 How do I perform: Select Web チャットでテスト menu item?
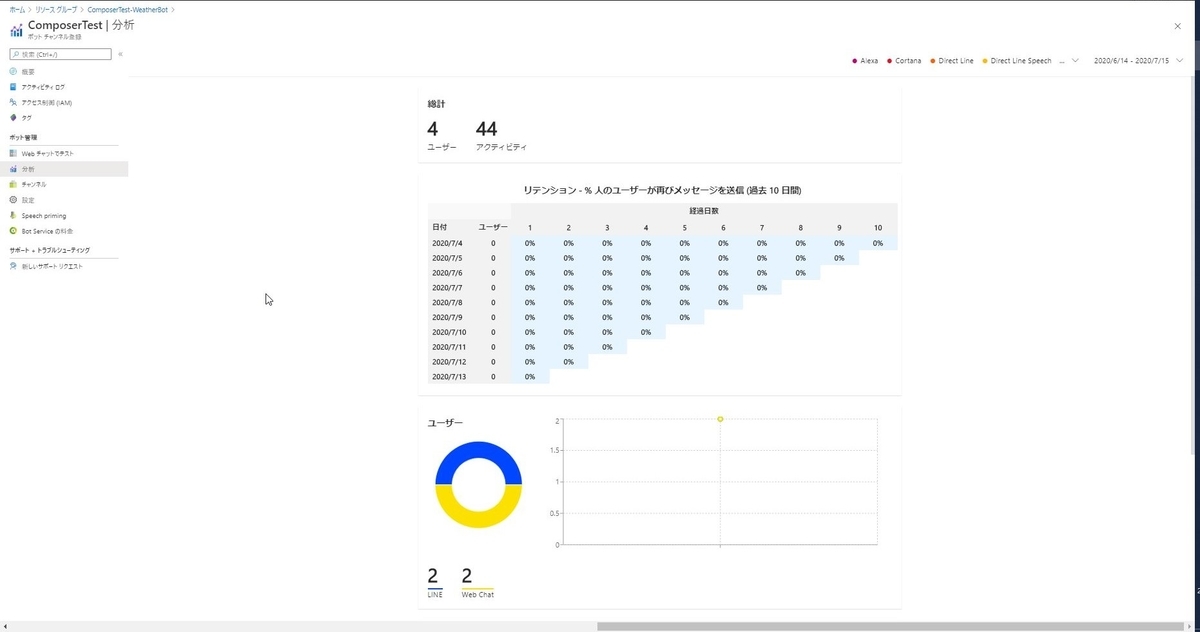click(64, 154)
